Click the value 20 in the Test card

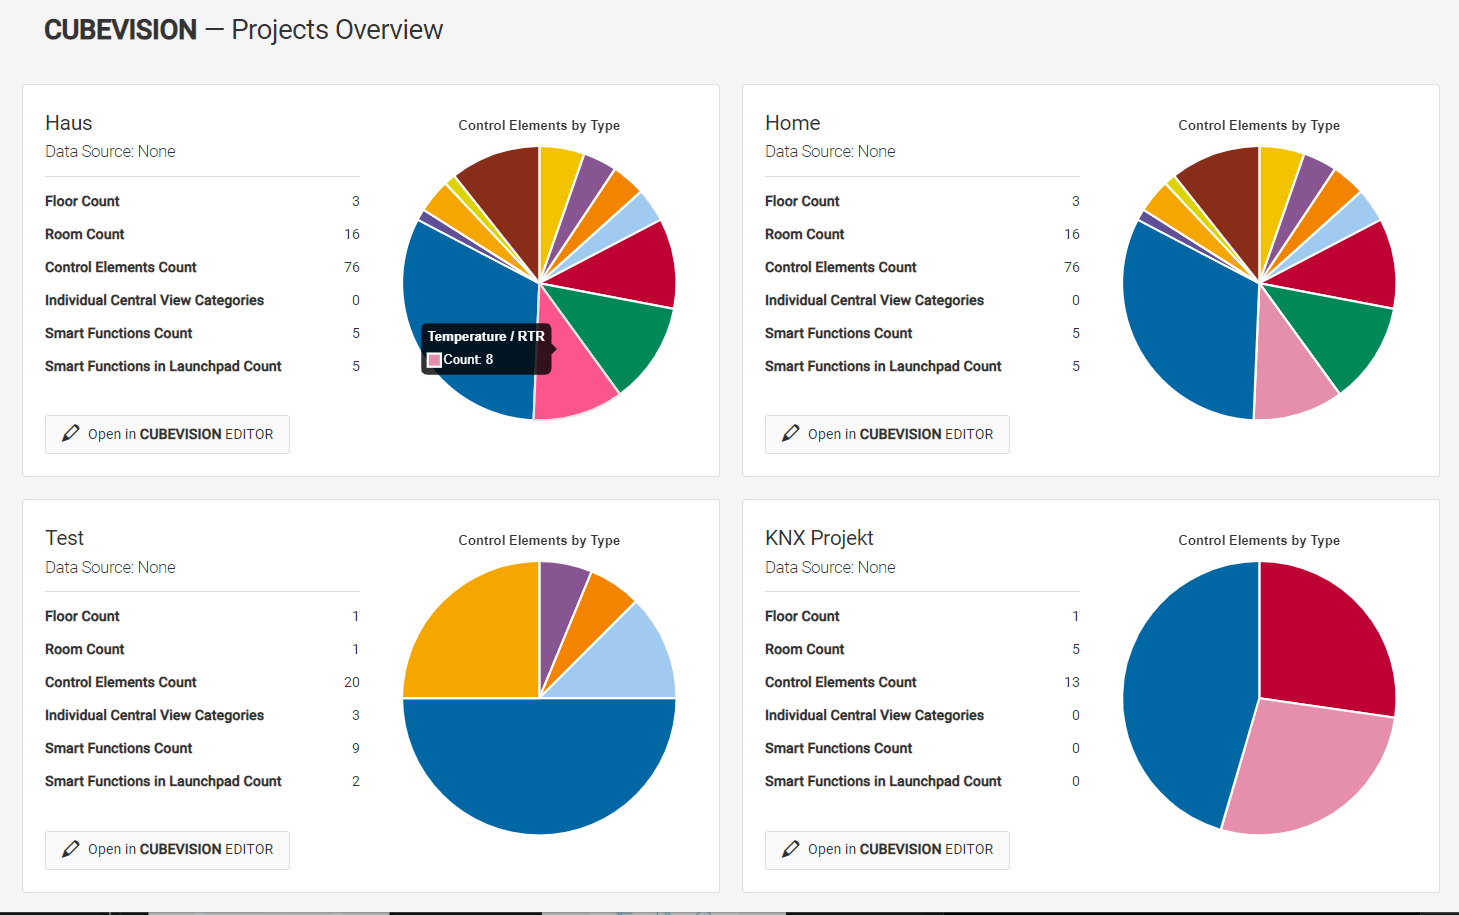352,682
